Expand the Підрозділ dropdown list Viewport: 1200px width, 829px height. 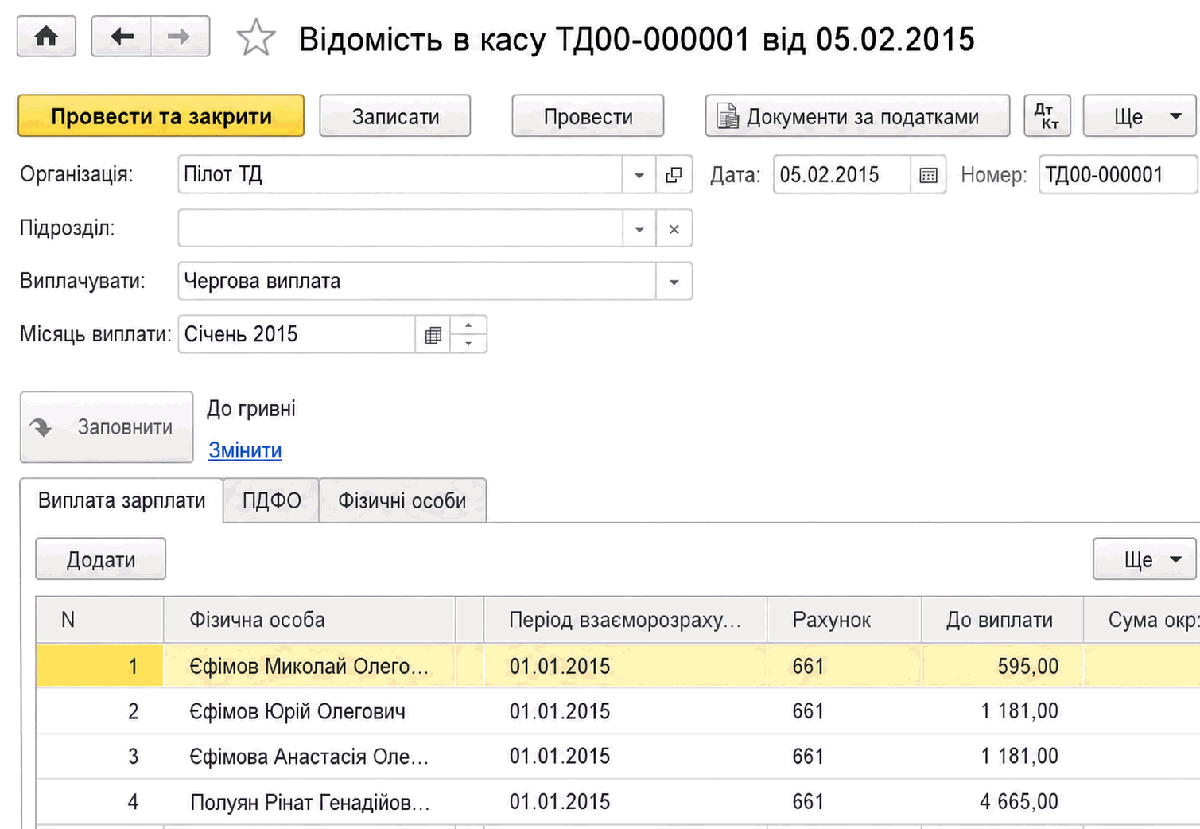(639, 229)
